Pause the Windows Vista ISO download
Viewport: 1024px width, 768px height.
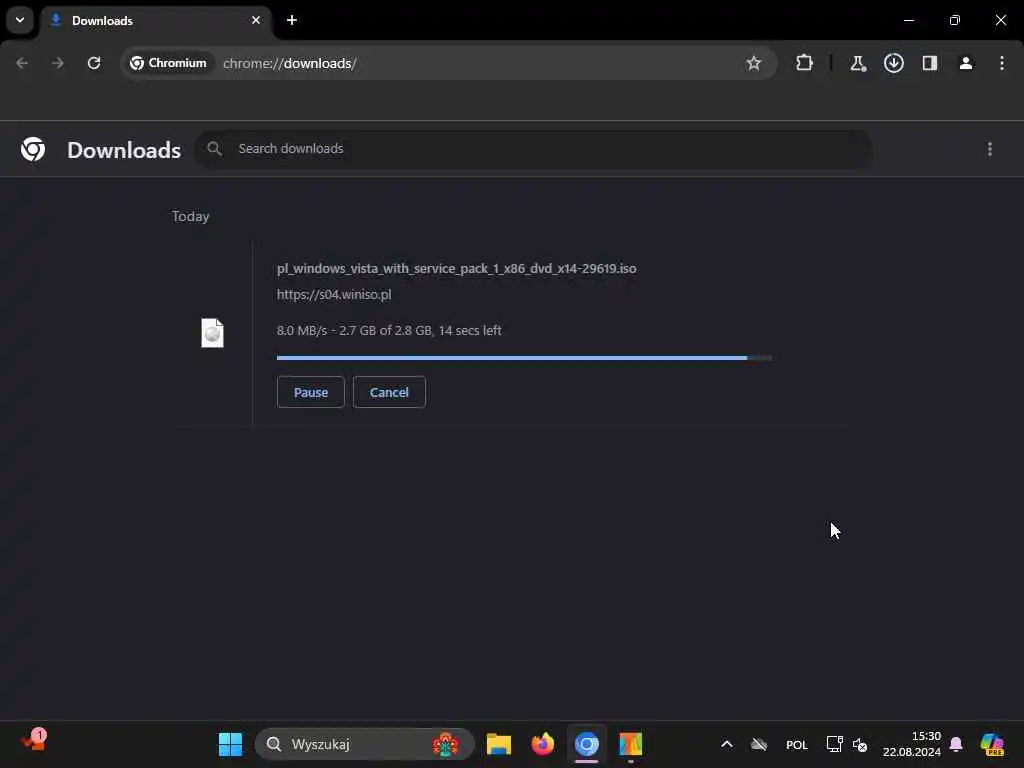311,392
